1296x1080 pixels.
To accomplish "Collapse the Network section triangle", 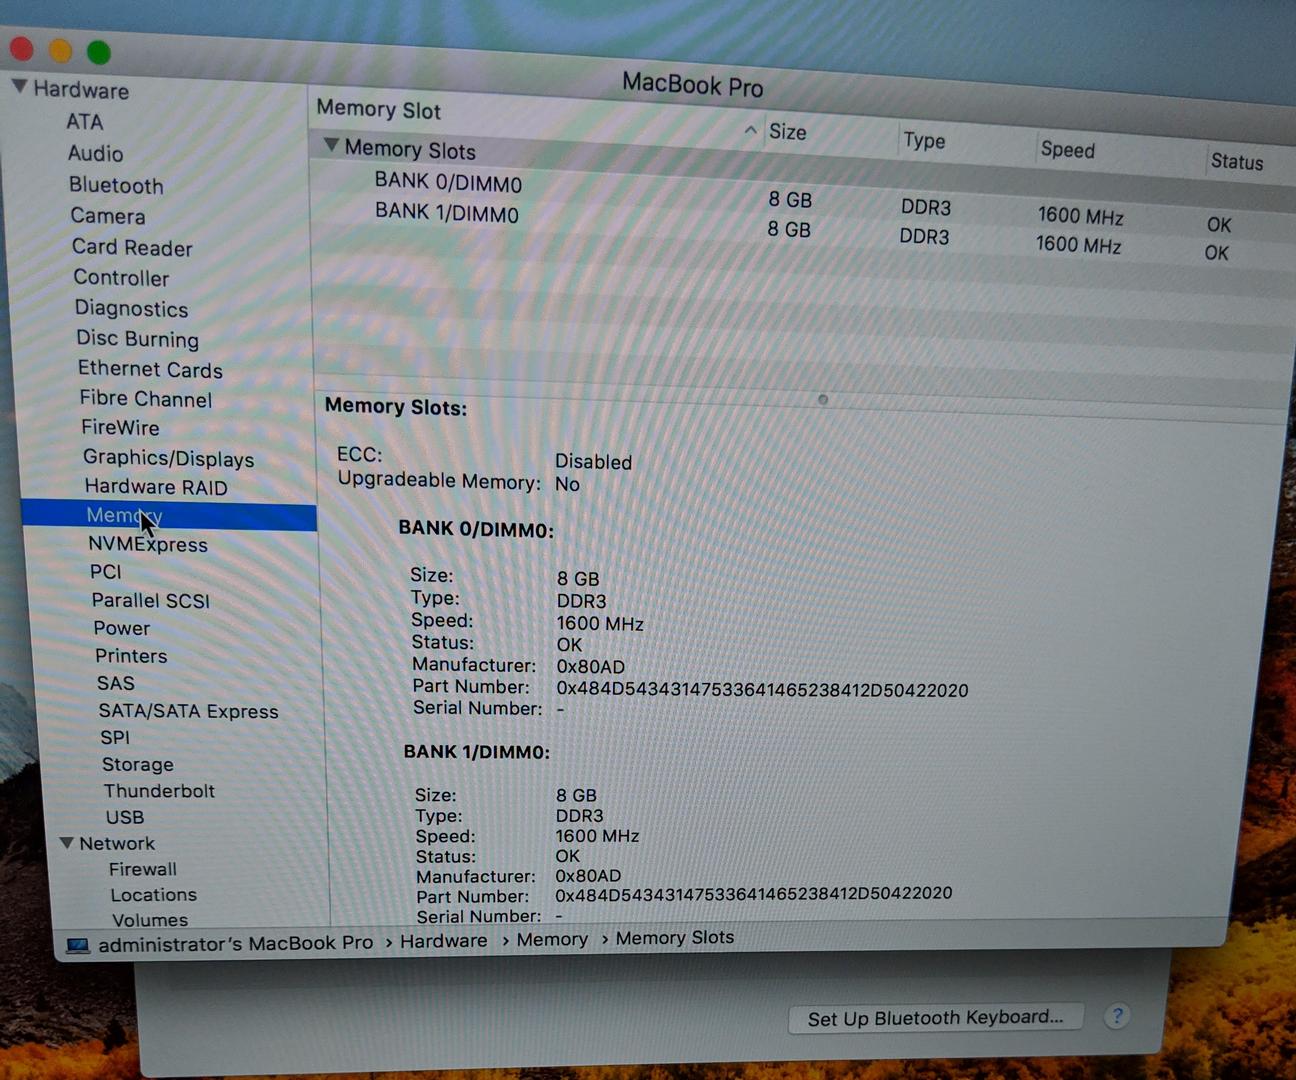I will pos(67,843).
